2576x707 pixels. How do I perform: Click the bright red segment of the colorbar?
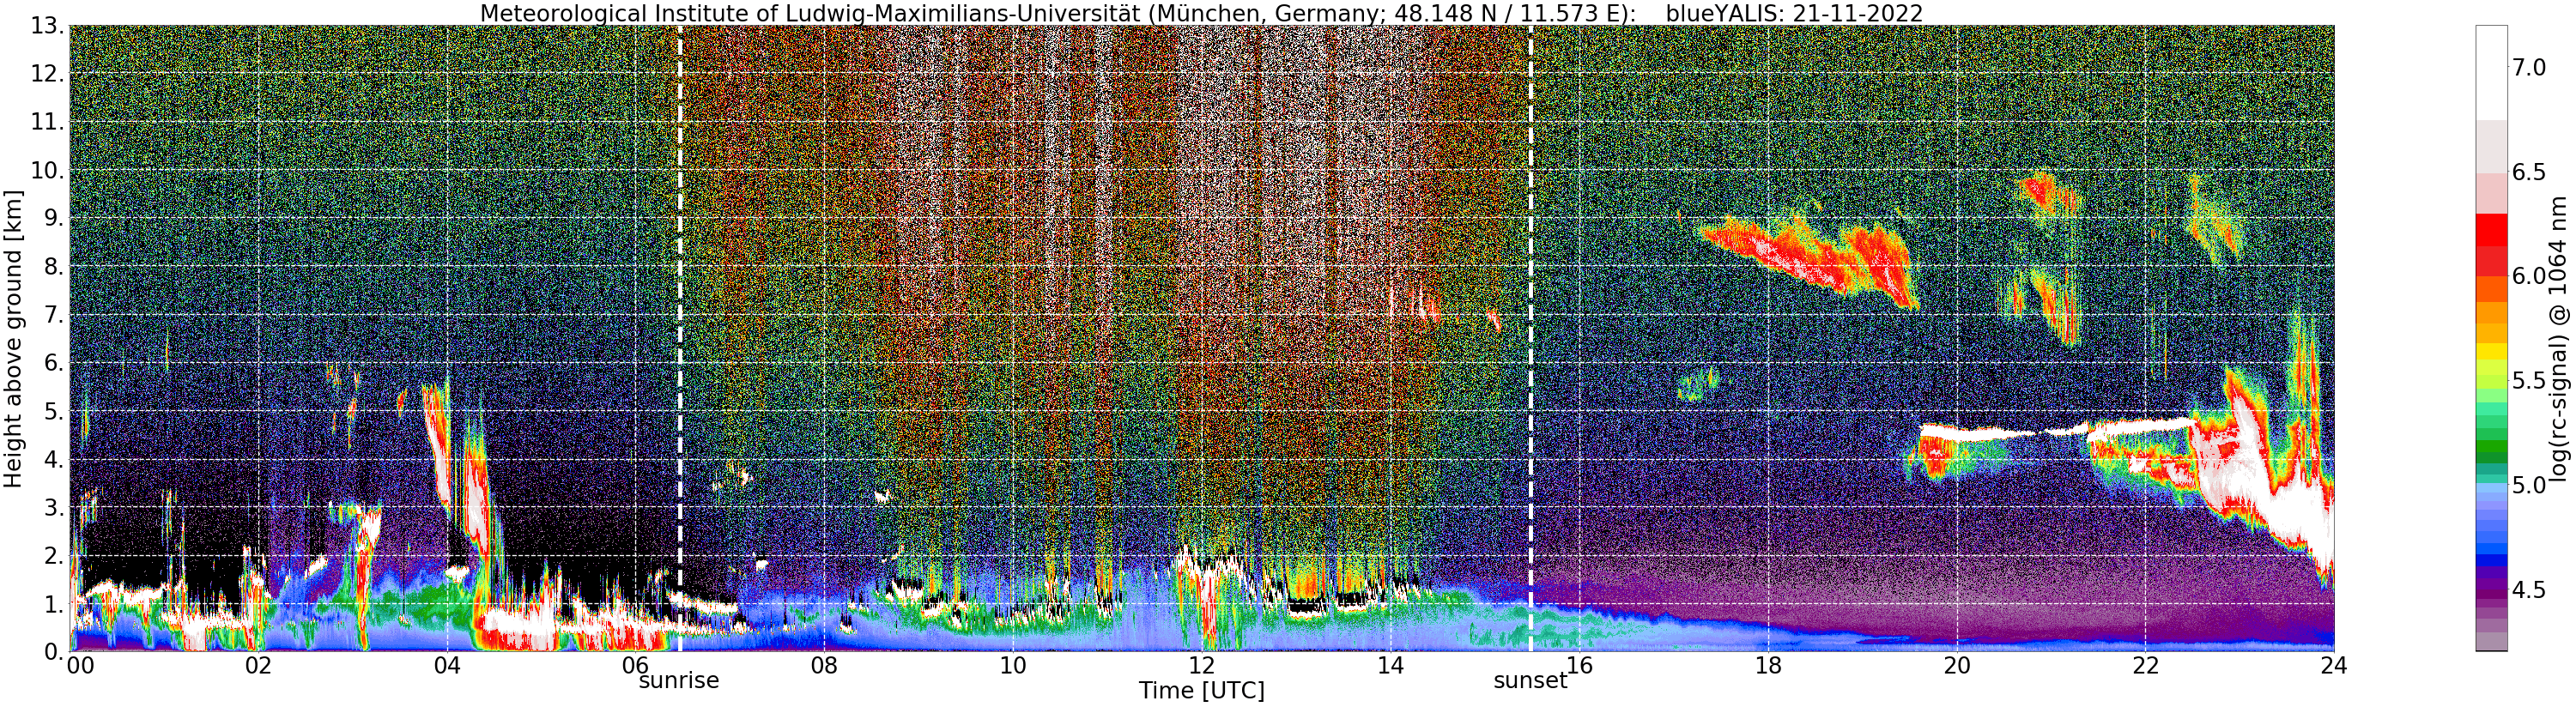click(2491, 229)
